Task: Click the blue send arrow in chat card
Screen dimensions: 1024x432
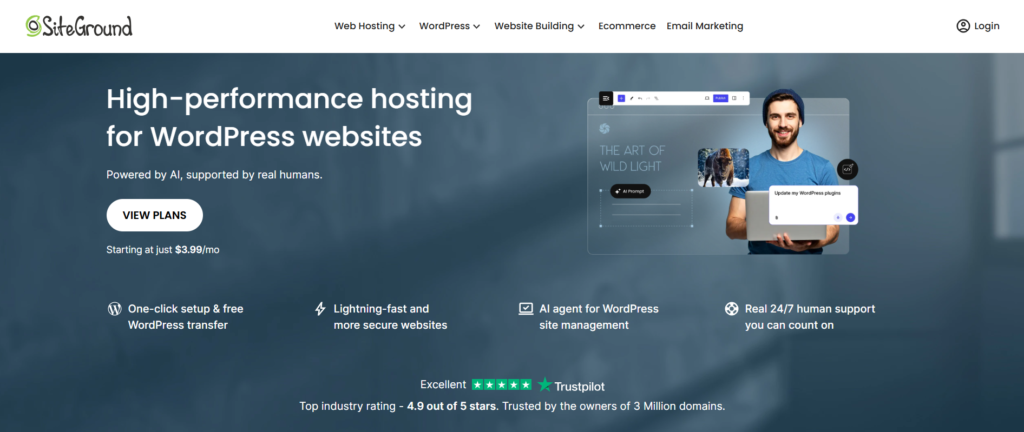Action: point(850,217)
